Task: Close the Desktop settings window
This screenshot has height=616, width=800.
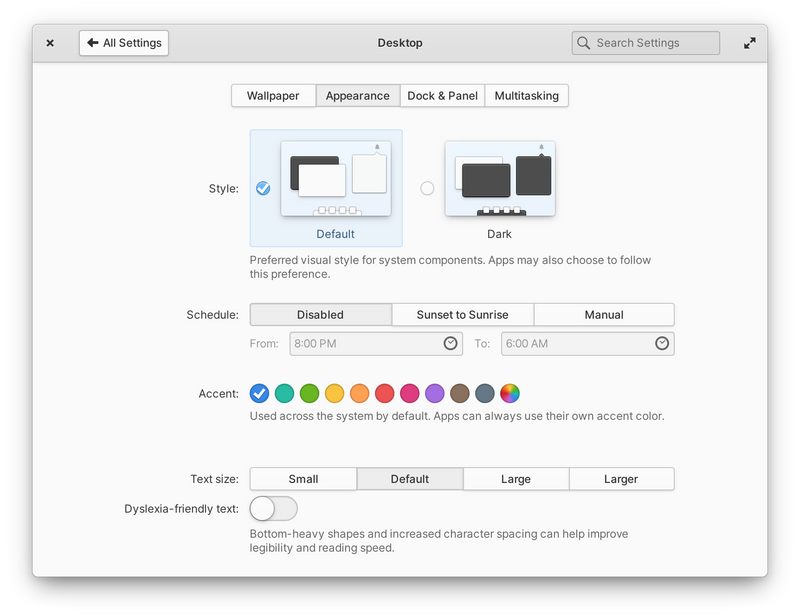Action: 50,43
